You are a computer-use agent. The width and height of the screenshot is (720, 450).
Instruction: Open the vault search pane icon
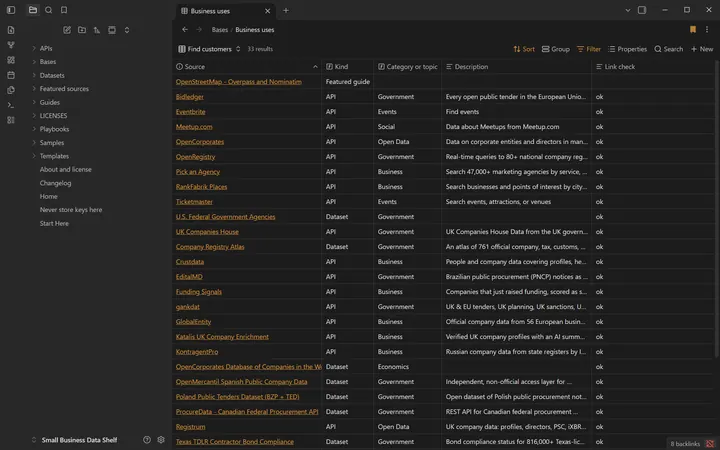click(49, 10)
